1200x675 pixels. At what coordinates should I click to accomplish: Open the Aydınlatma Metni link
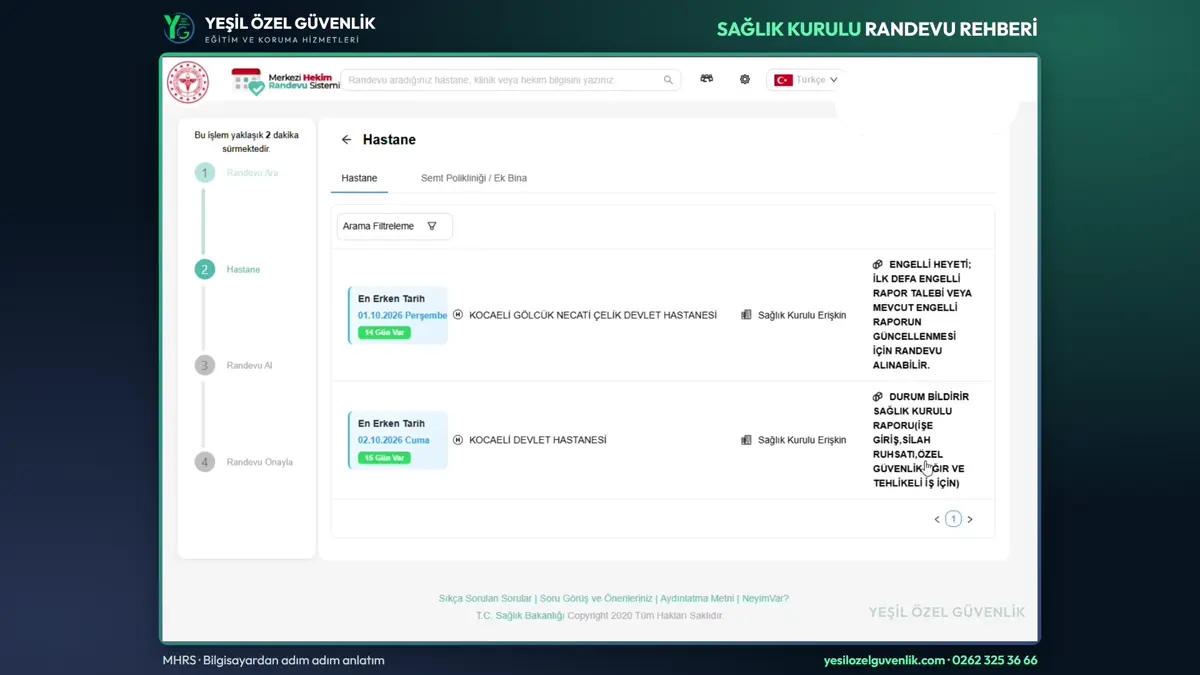697,599
